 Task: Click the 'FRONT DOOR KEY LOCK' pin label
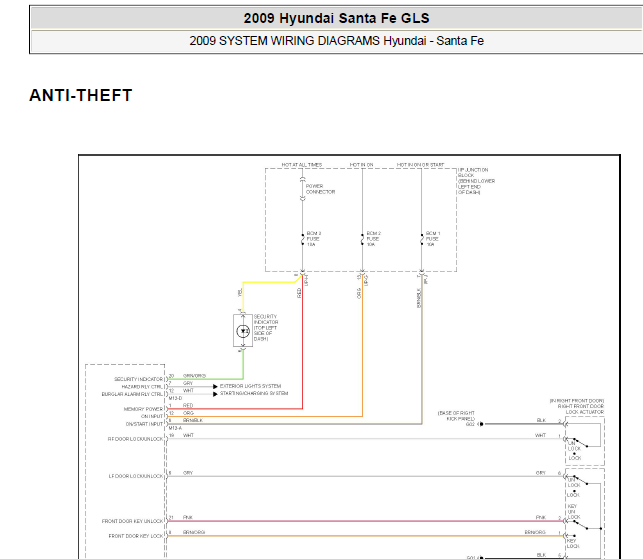[136, 536]
